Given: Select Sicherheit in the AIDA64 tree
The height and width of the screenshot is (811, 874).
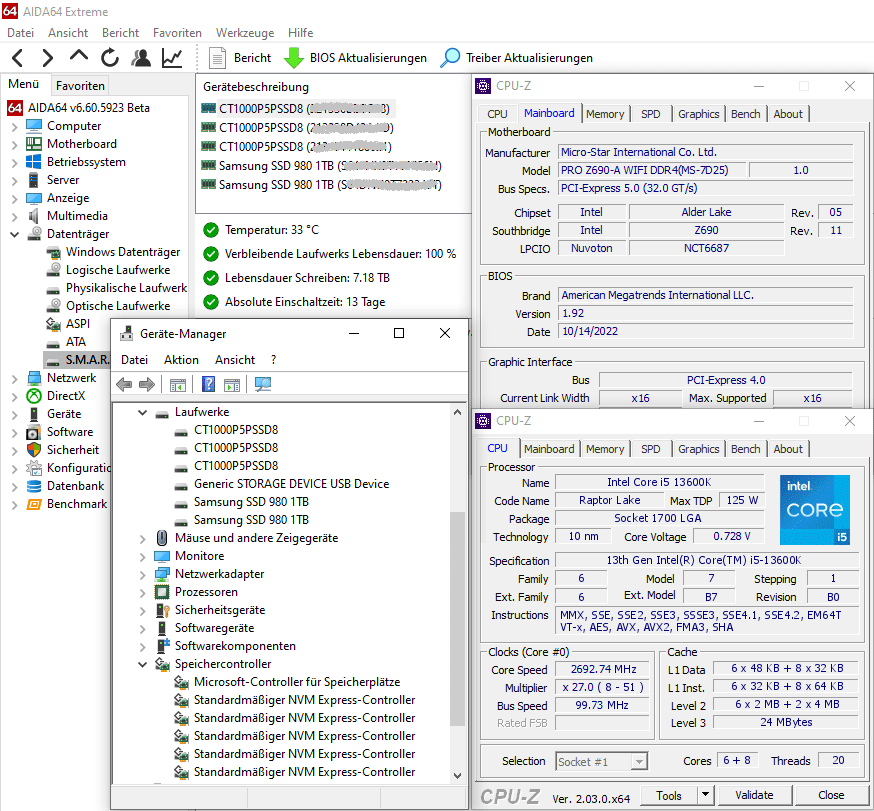Looking at the screenshot, I should point(72,450).
